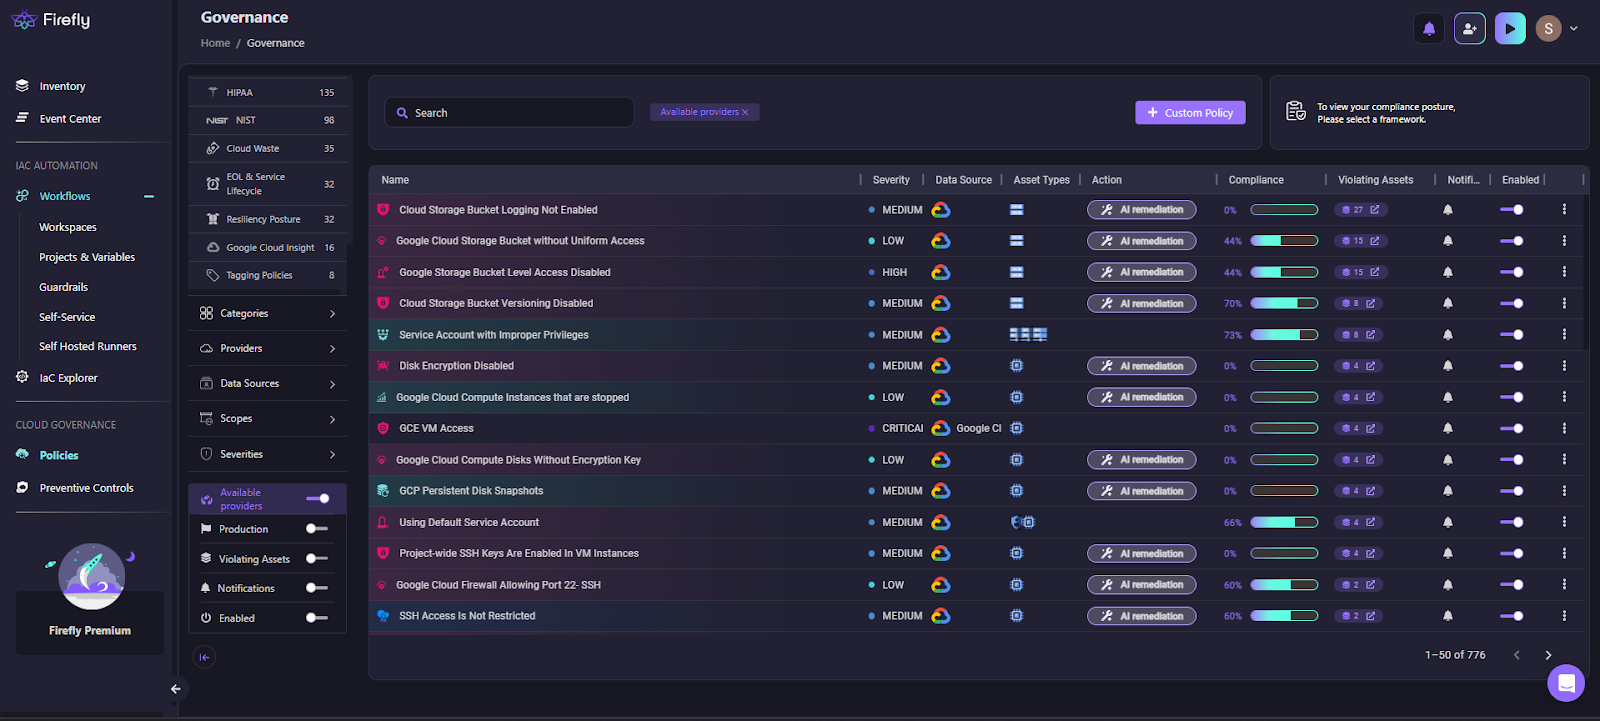This screenshot has height=721, width=1600.
Task: Click asset type icon for Cloud Storage Bucket Versioning
Action: [1016, 303]
